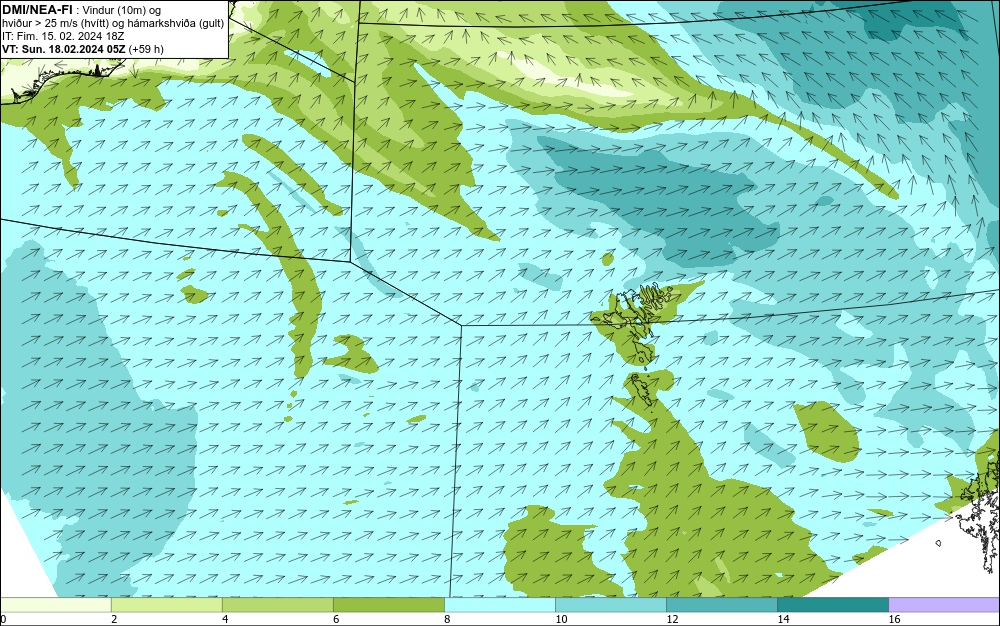The width and height of the screenshot is (1000, 626).
Task: Click the legend scale label '4'
Action: (225, 619)
